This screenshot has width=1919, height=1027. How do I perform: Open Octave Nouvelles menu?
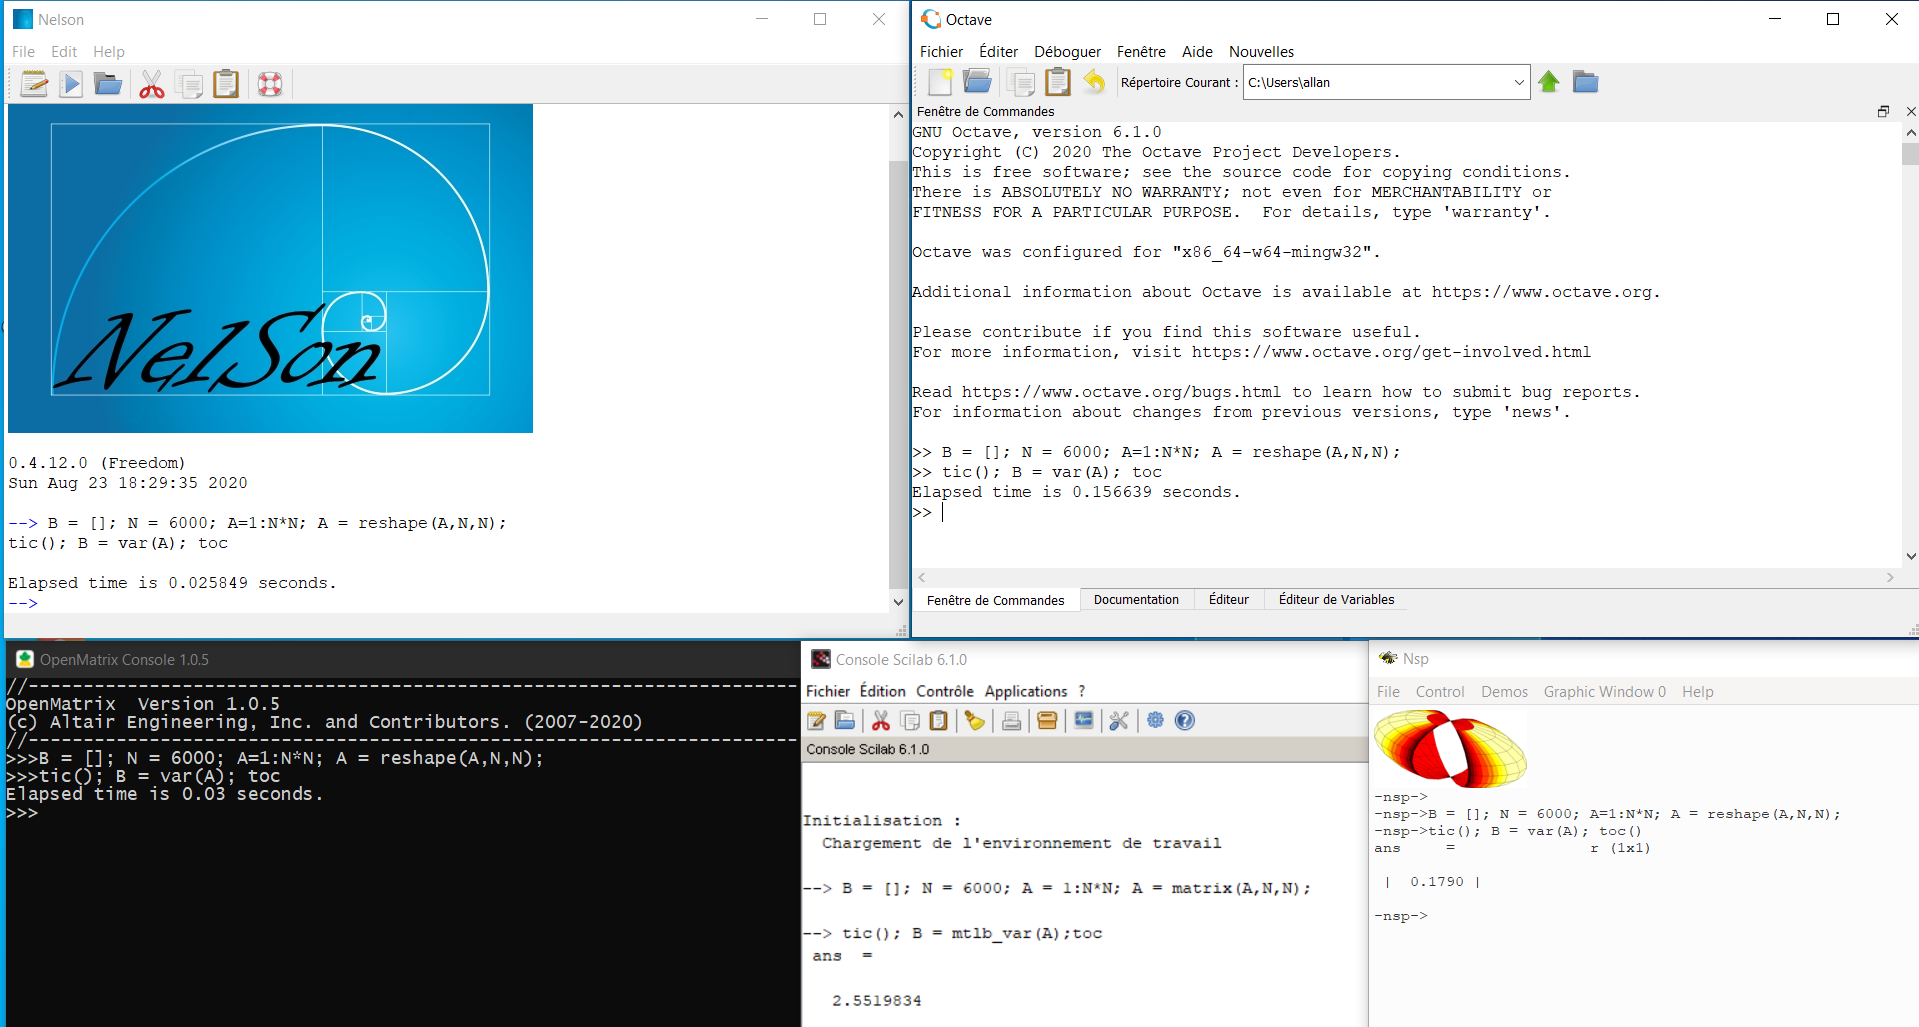tap(1261, 52)
